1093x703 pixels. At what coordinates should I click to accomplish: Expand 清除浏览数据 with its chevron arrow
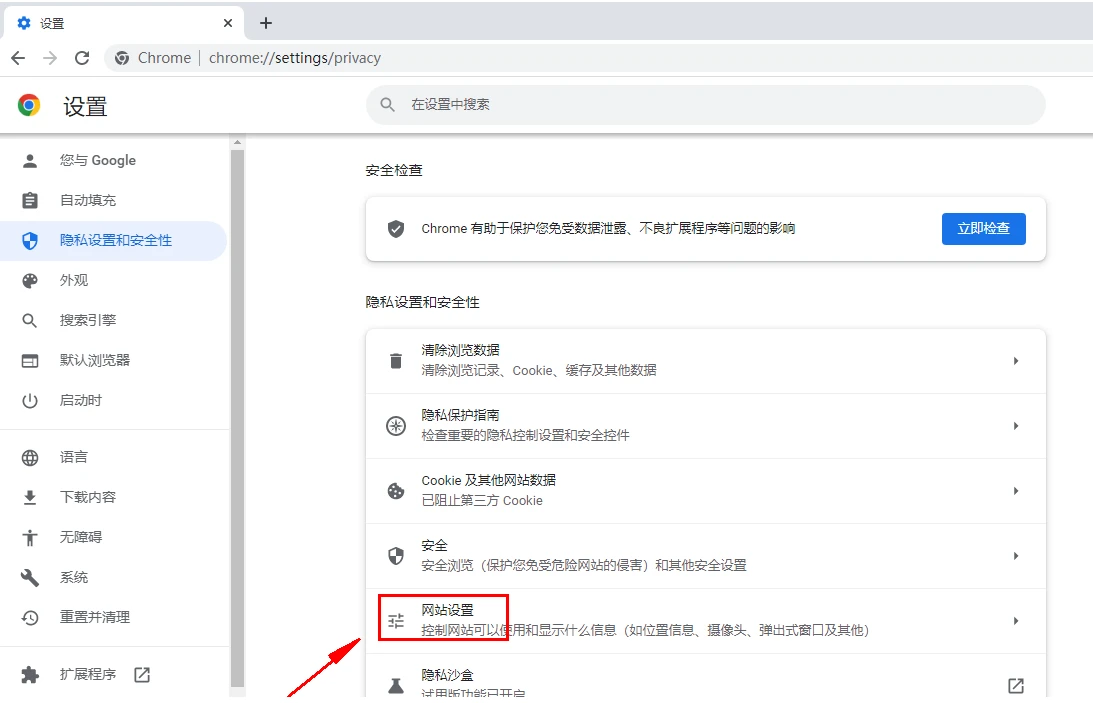click(x=1016, y=360)
